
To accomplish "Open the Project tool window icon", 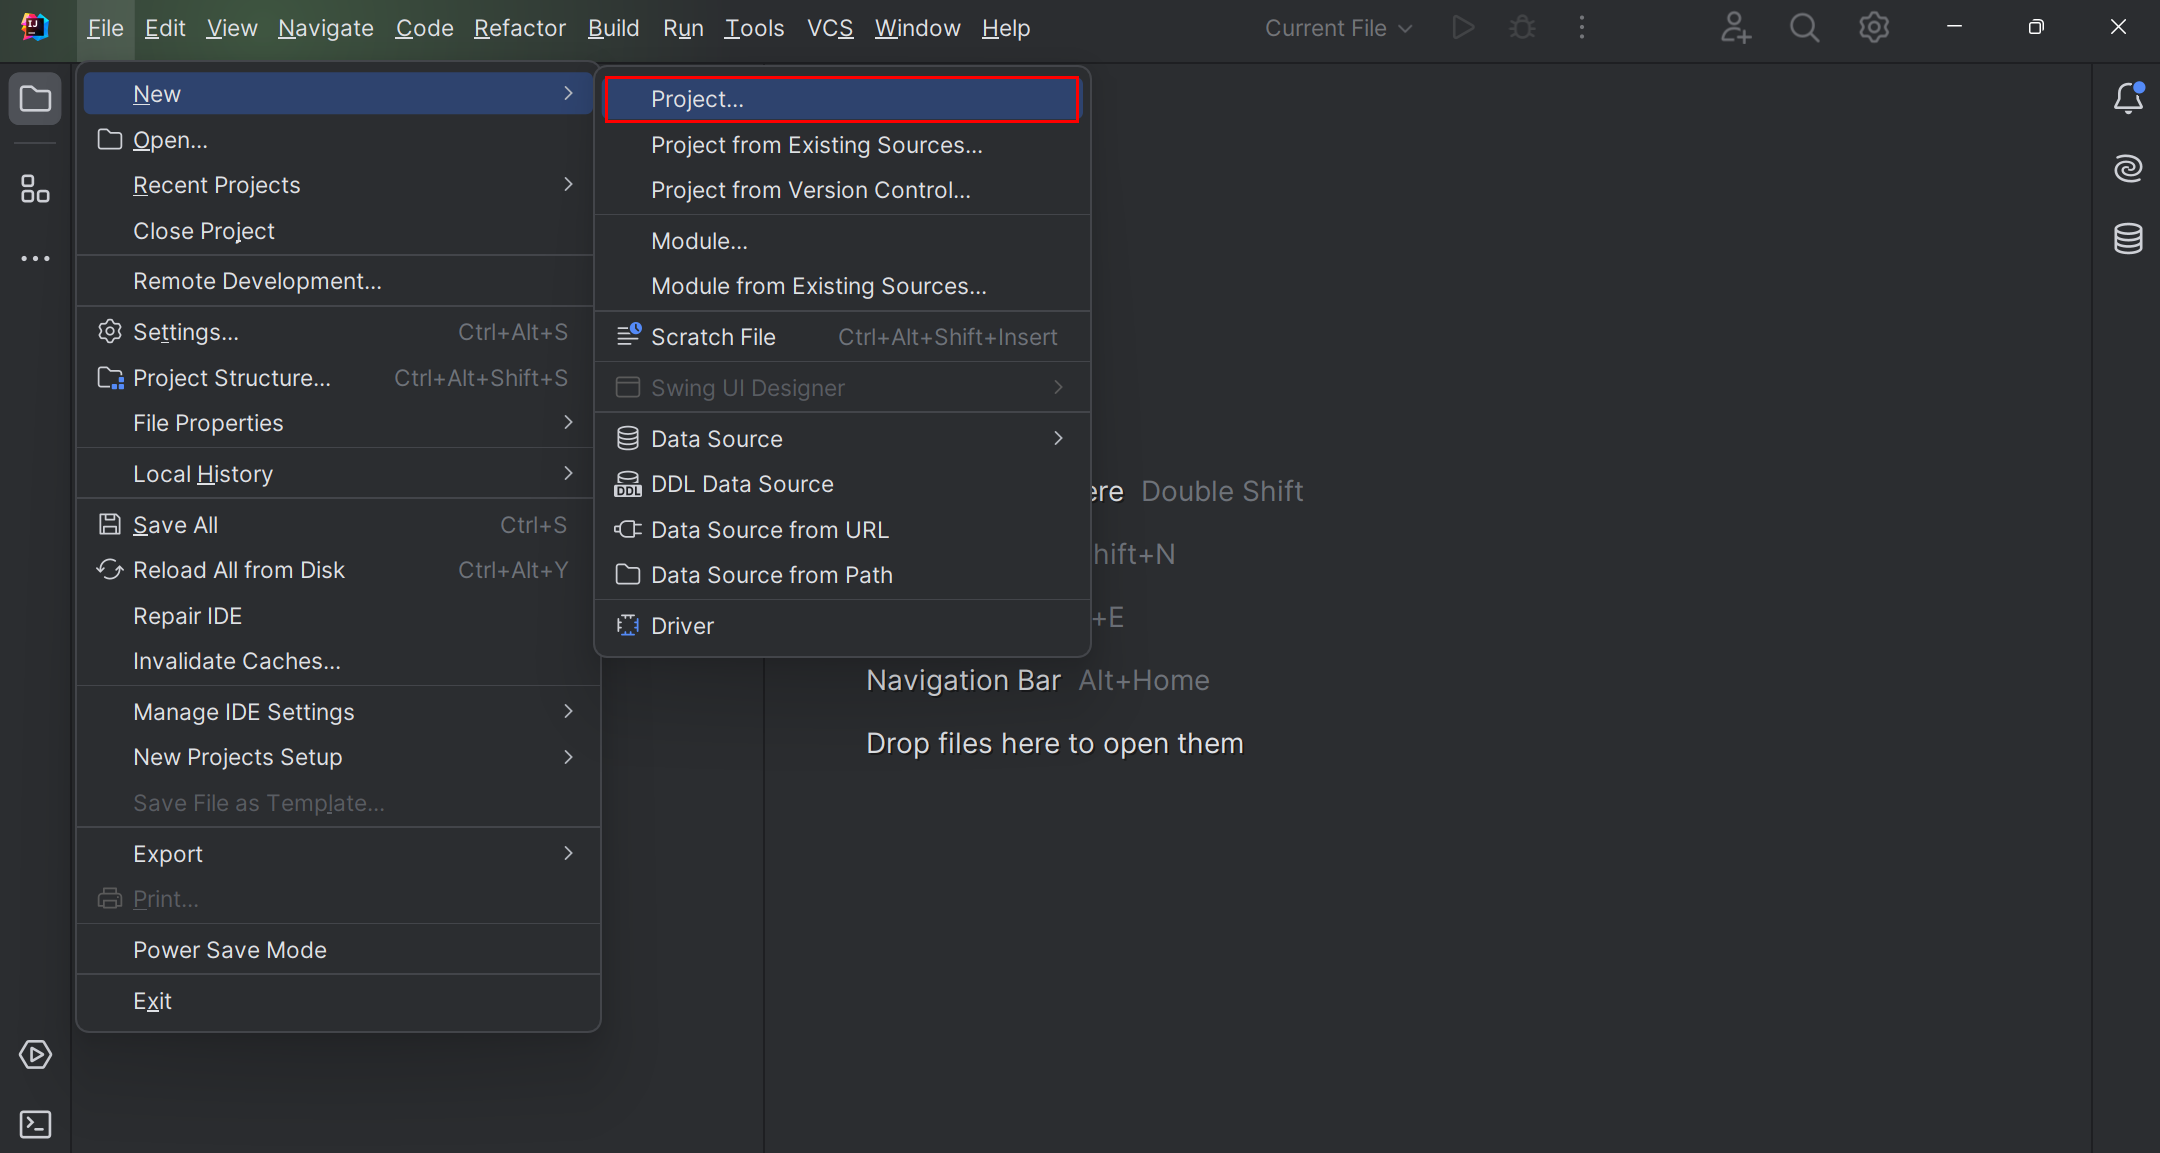I will [x=35, y=99].
